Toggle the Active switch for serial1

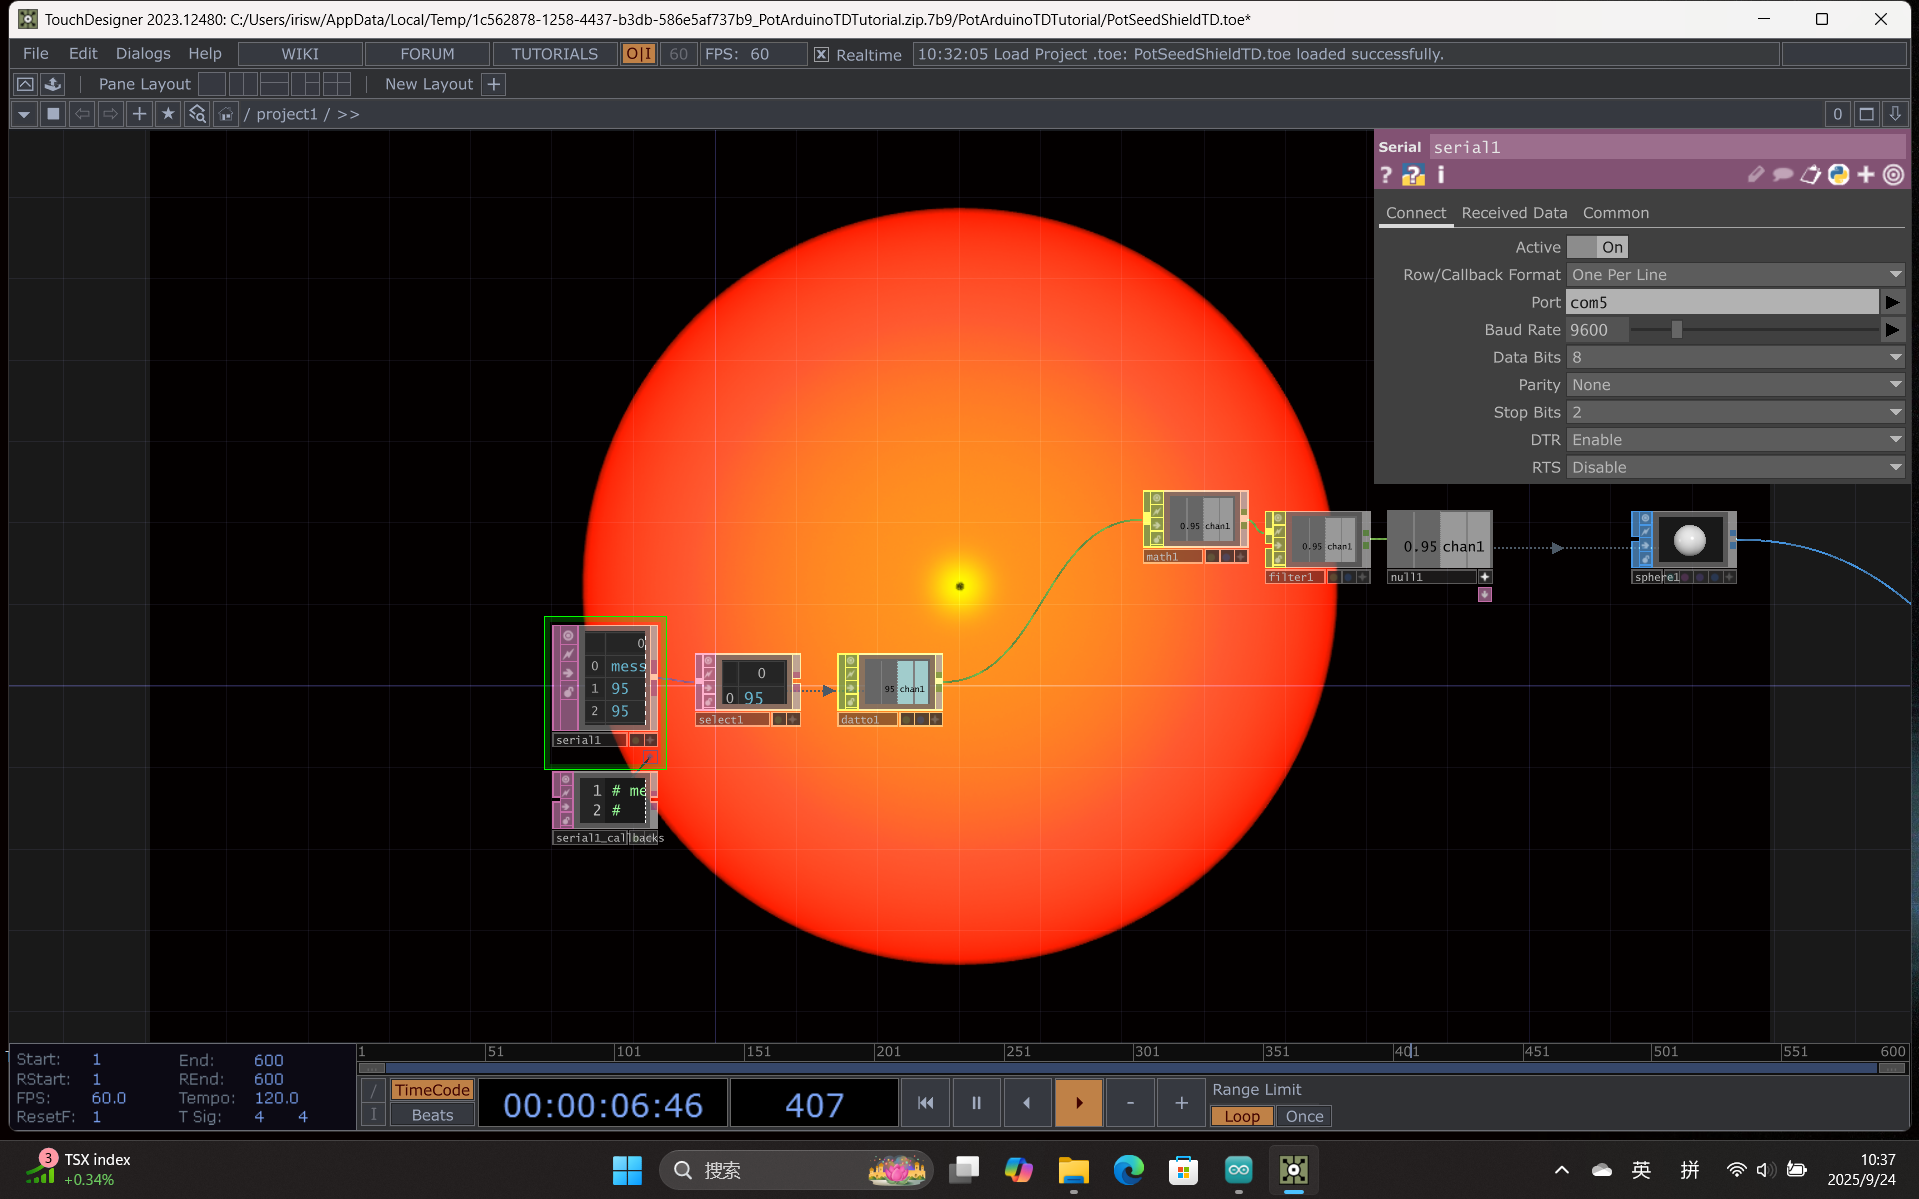point(1597,247)
